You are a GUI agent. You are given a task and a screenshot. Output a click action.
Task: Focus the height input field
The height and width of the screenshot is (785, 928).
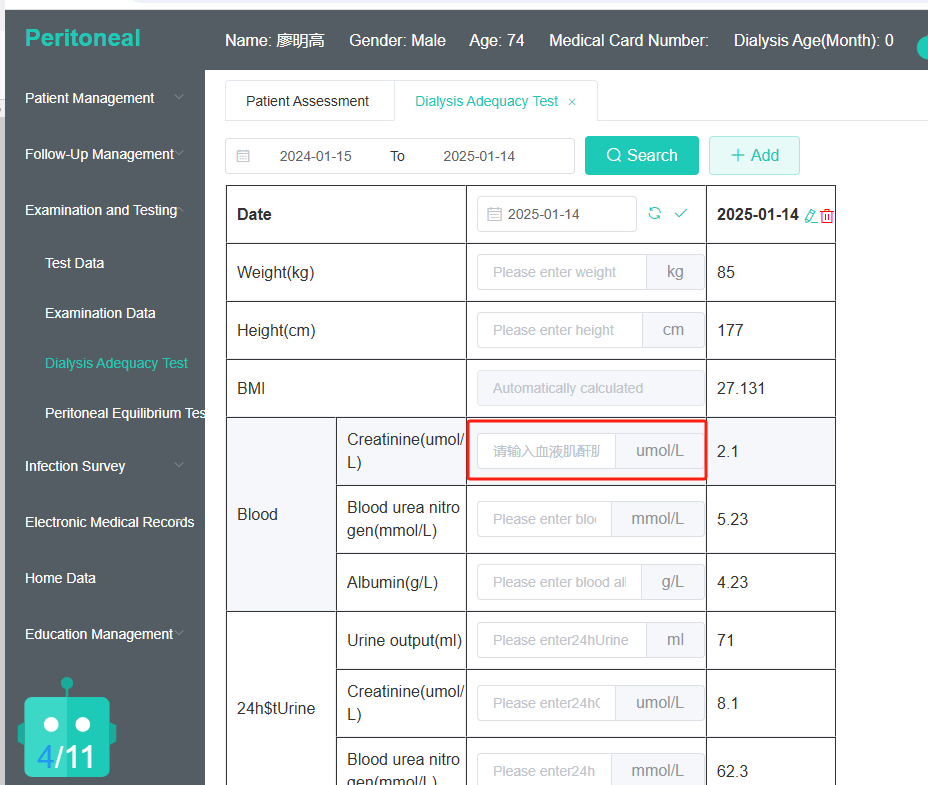click(560, 330)
